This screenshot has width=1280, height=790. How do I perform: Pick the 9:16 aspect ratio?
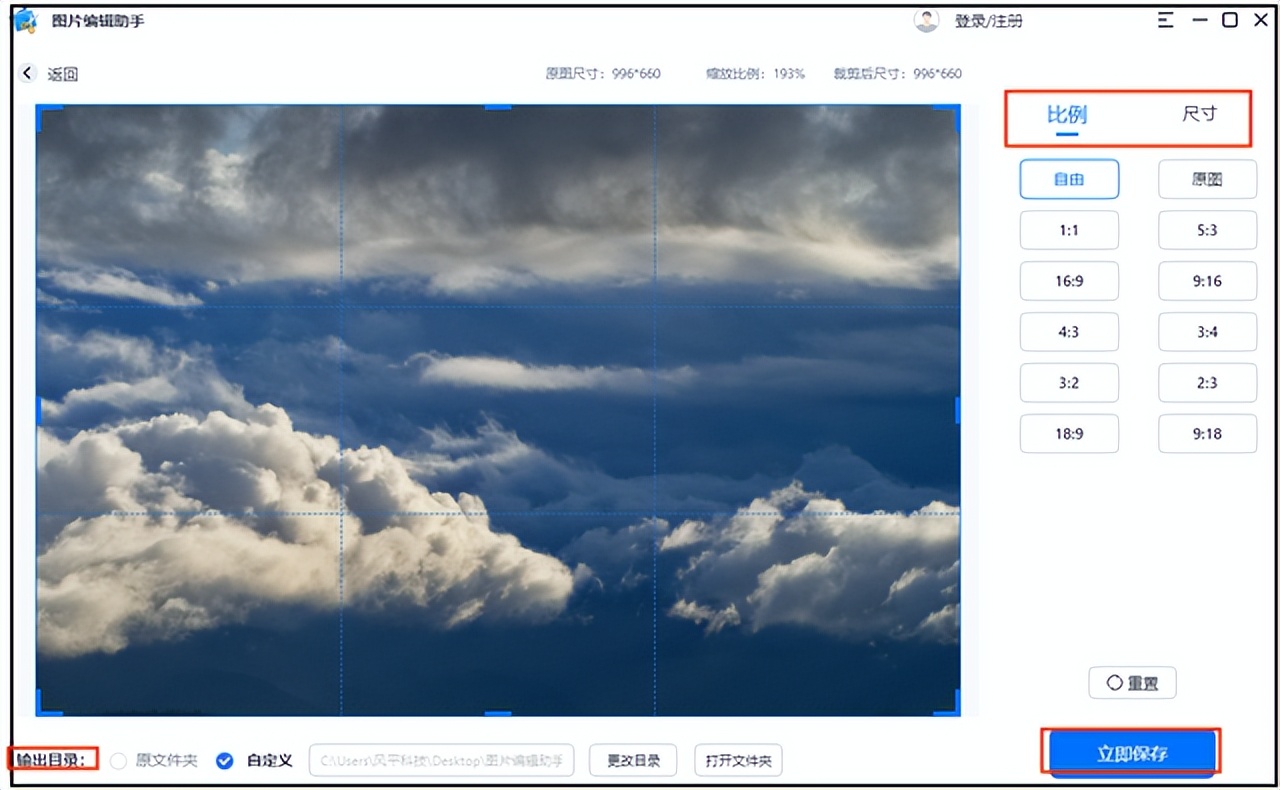click(x=1207, y=281)
